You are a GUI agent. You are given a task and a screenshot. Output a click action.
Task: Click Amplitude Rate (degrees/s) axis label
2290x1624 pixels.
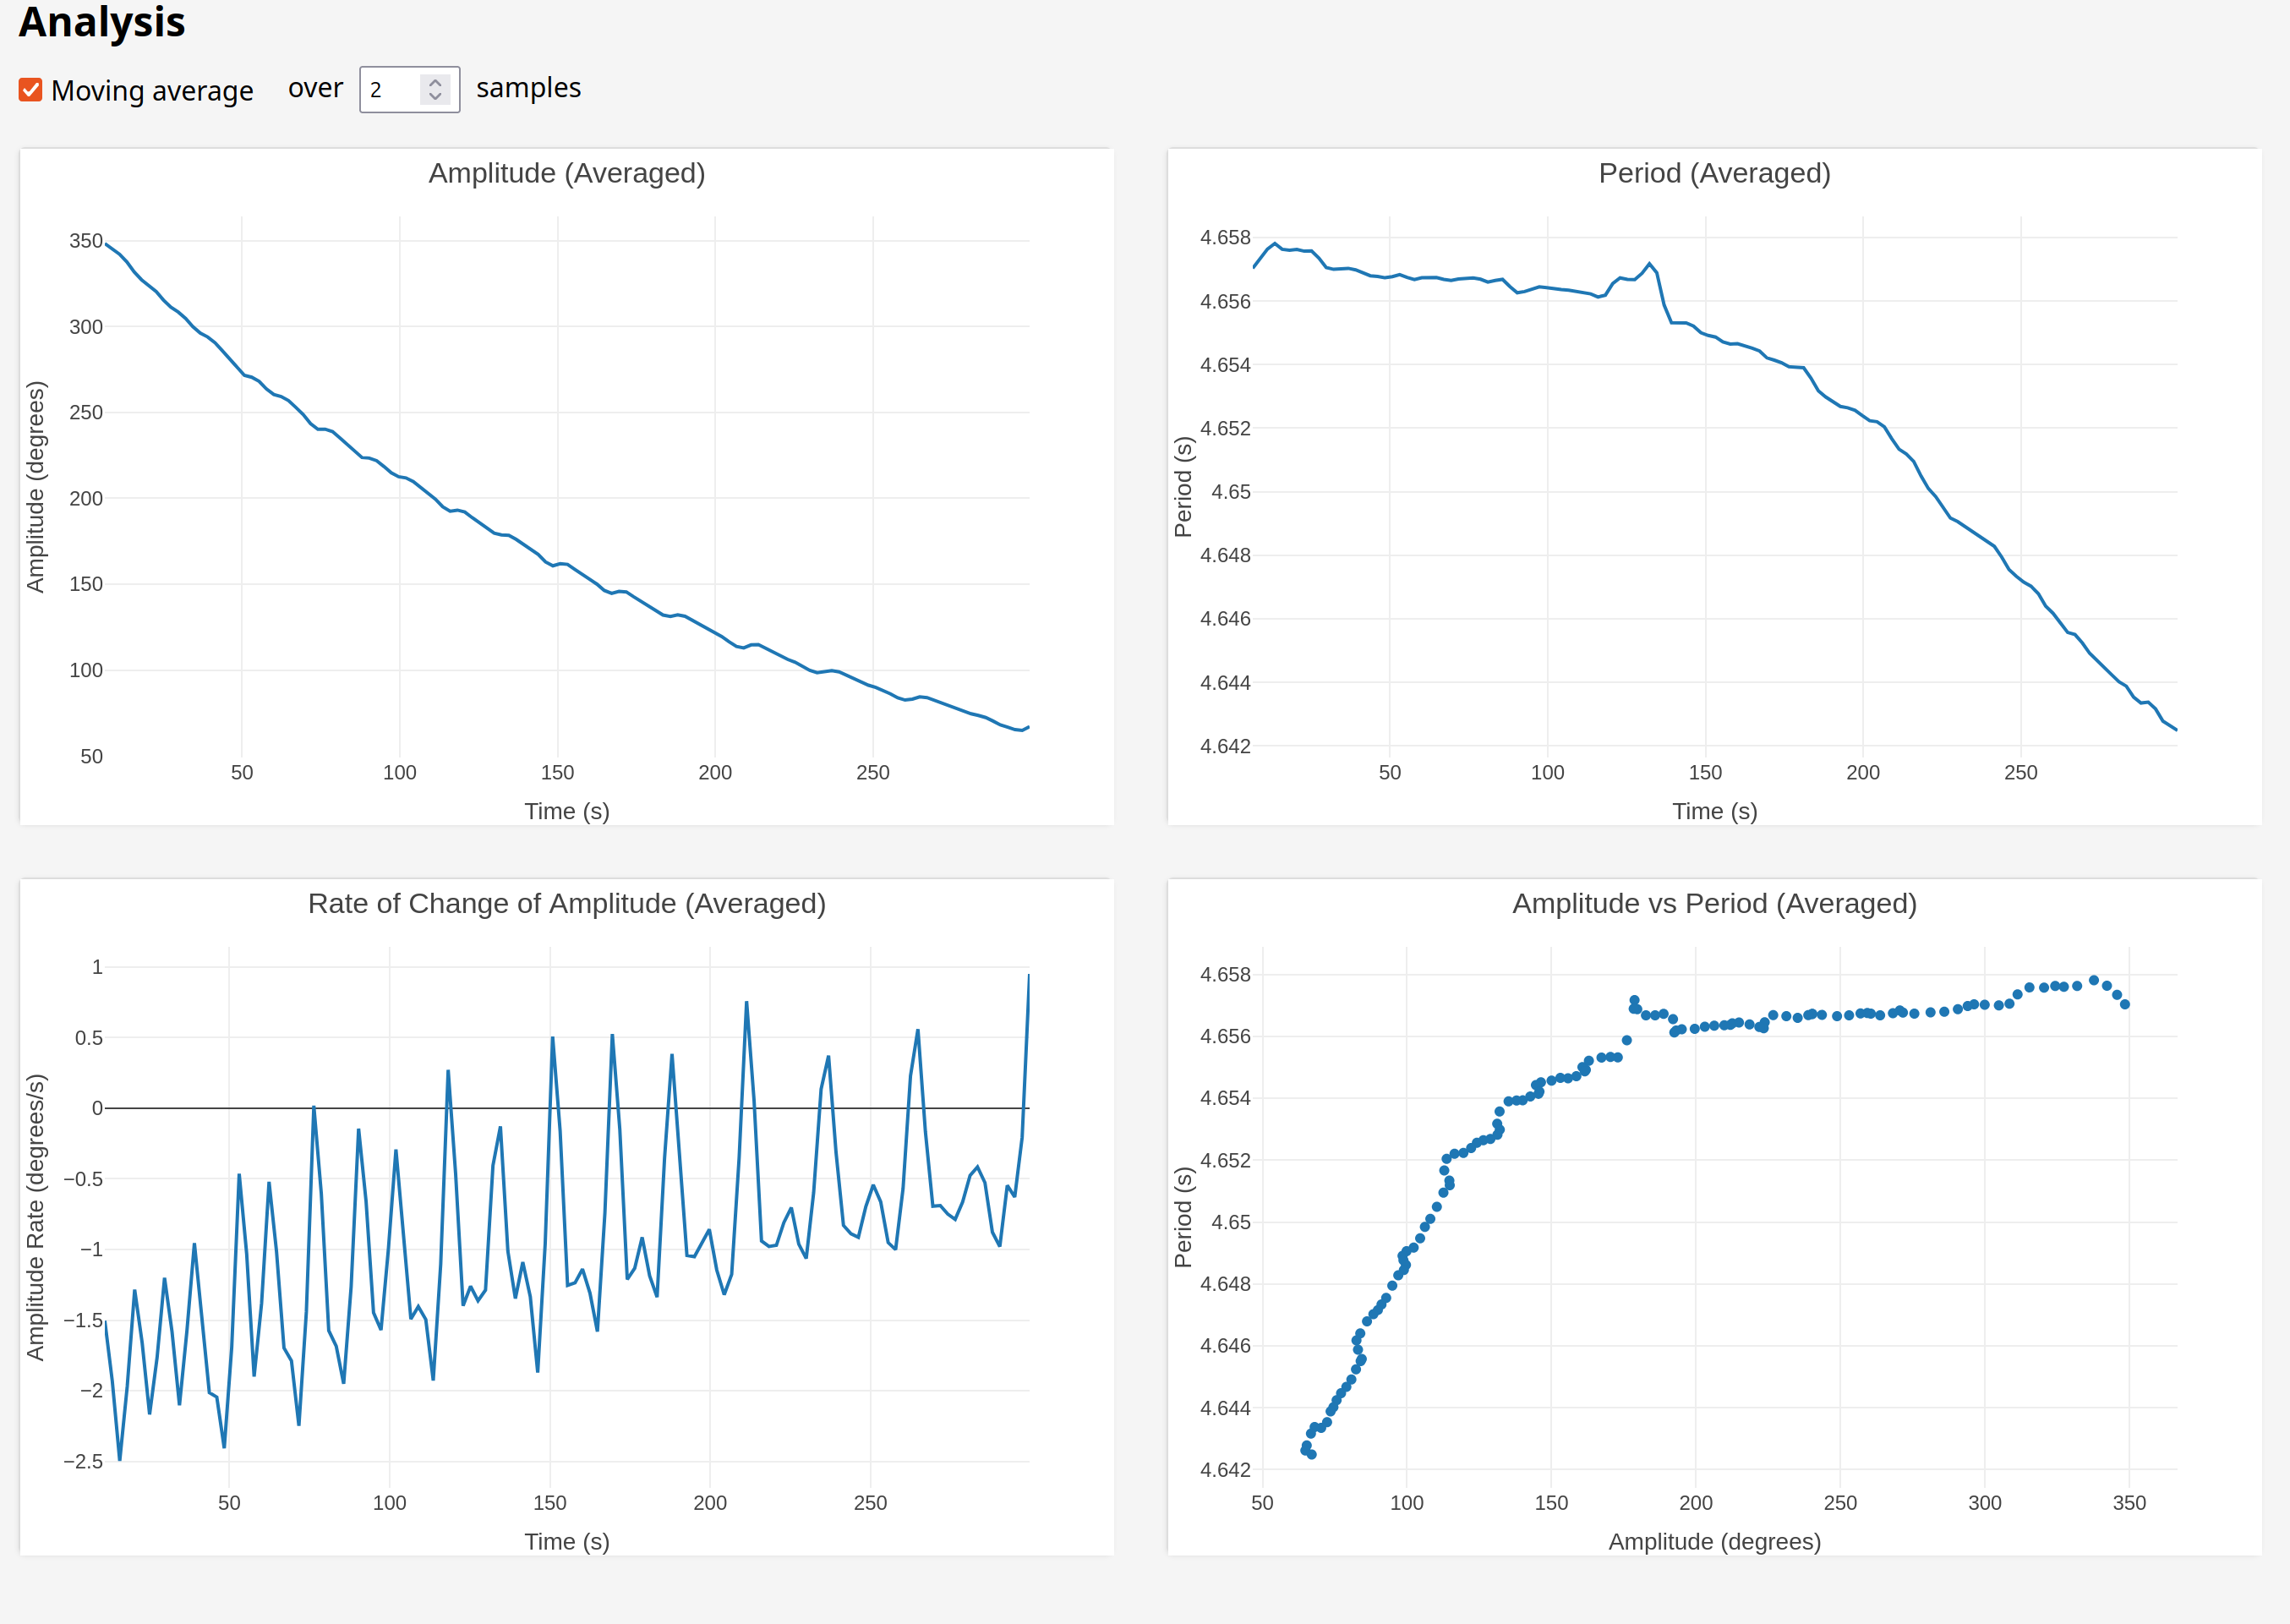tap(36, 1217)
